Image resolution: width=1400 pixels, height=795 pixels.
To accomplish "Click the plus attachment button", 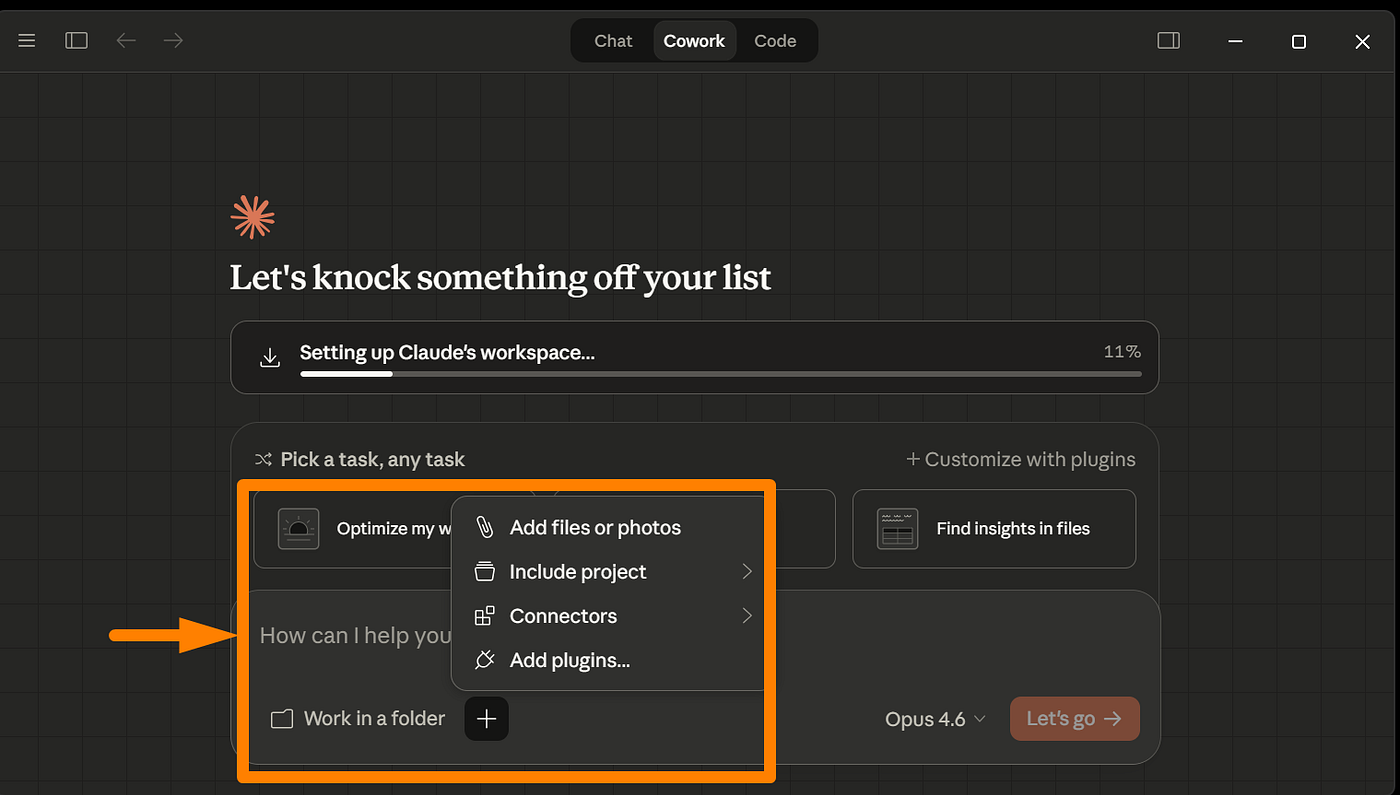I will click(x=487, y=719).
